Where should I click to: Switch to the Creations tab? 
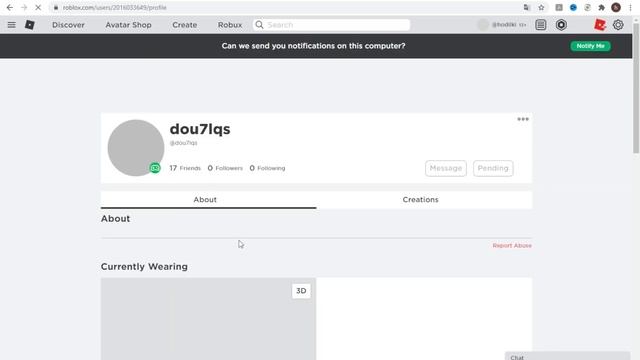pyautogui.click(x=424, y=200)
